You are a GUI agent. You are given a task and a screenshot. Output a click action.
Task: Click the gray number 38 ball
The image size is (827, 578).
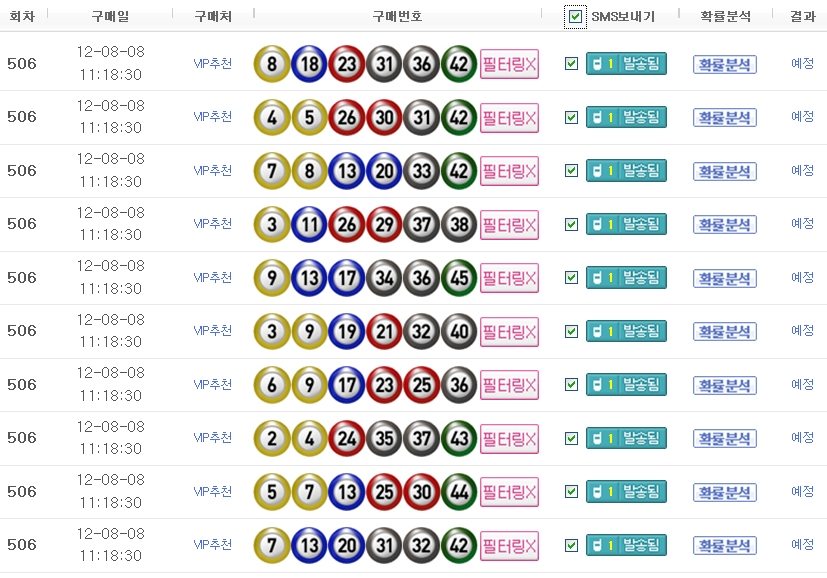click(x=459, y=224)
